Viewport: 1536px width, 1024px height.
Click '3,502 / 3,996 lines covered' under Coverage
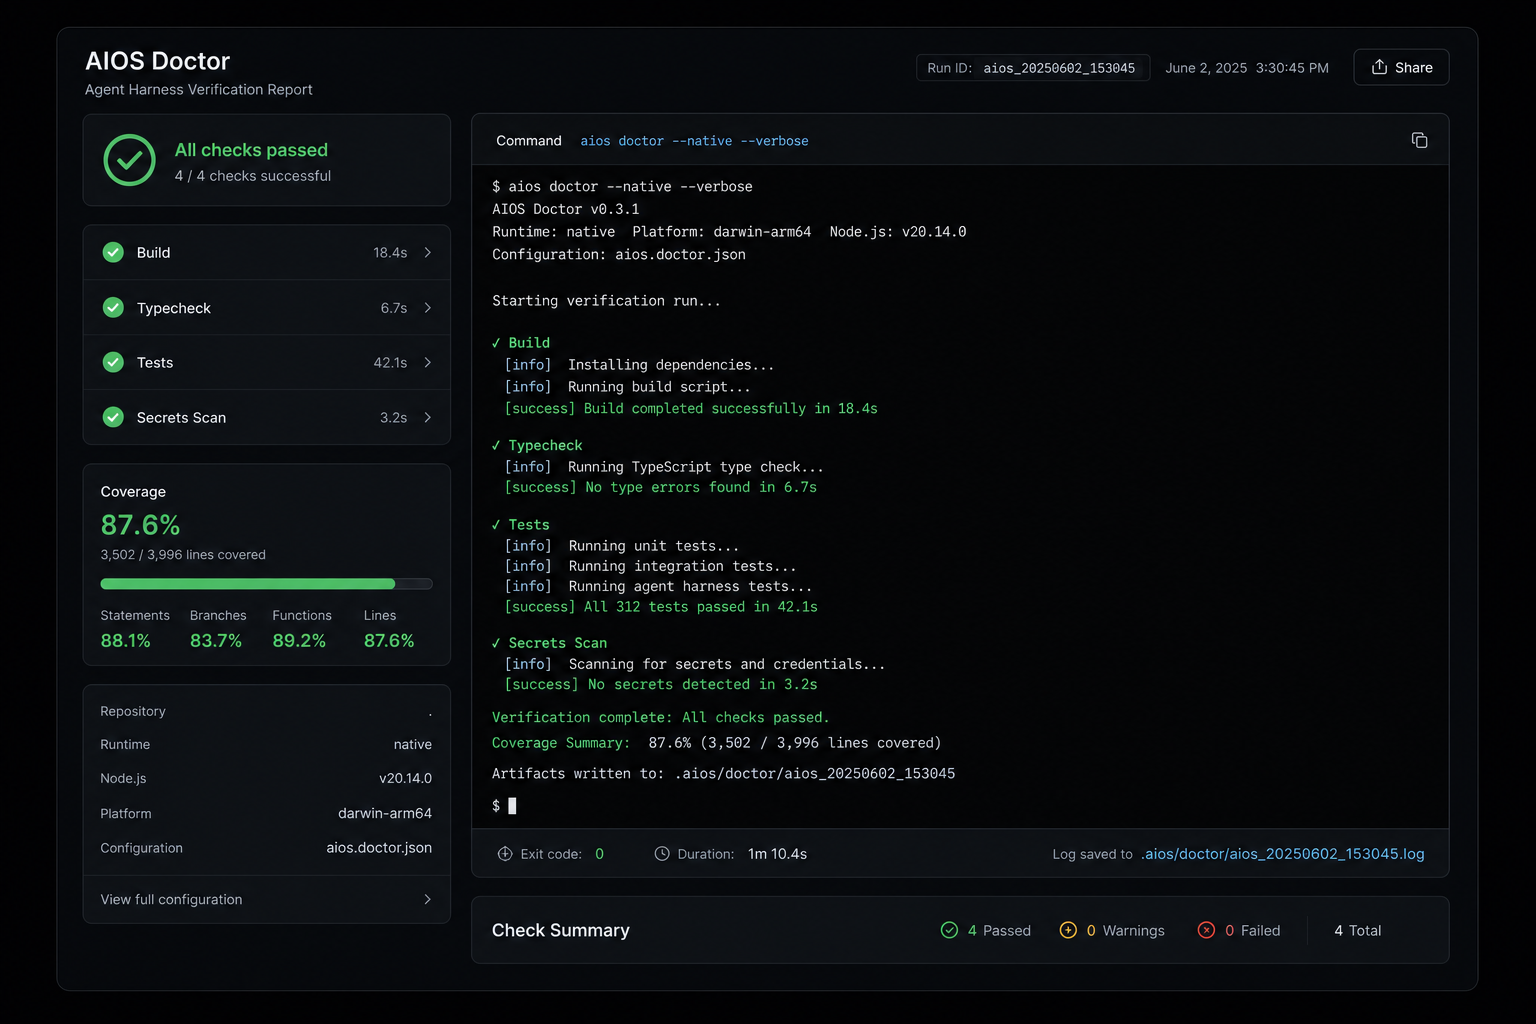coord(183,555)
